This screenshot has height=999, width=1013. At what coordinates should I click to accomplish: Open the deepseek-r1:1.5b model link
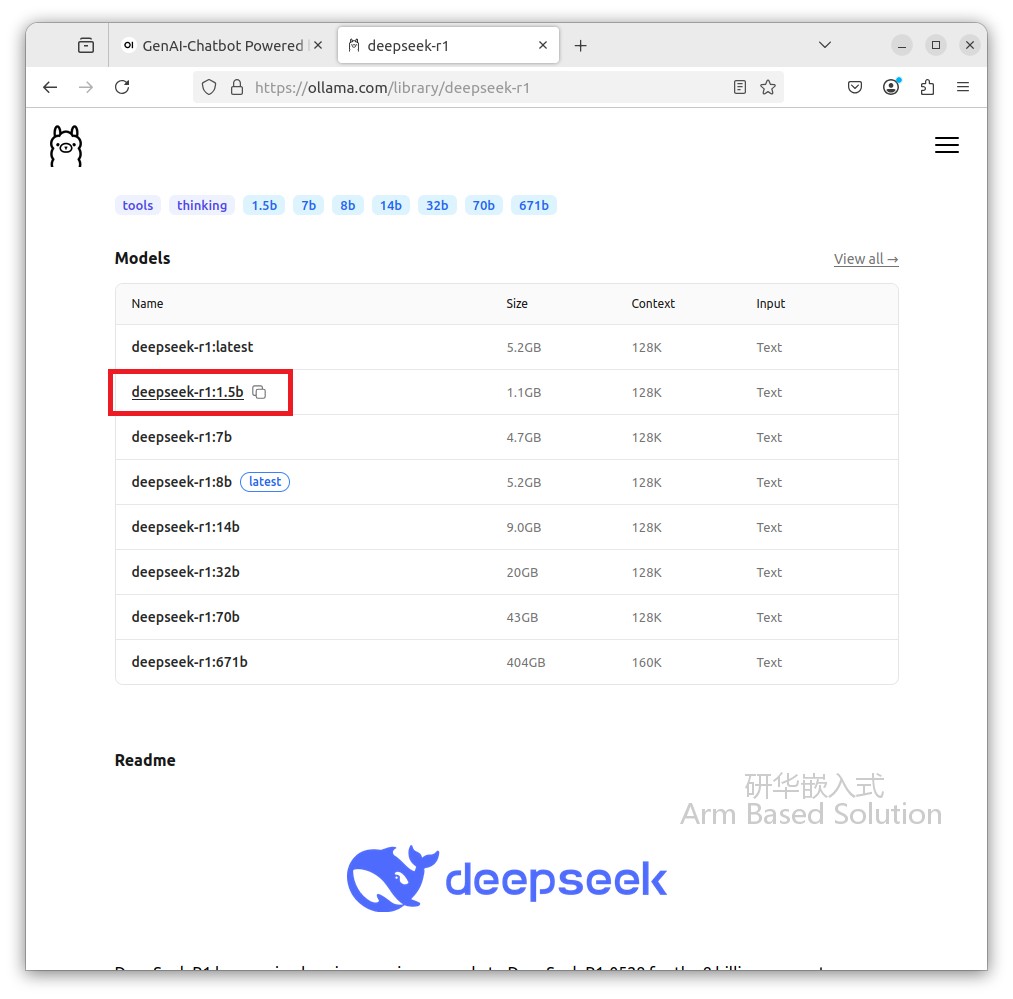[187, 392]
